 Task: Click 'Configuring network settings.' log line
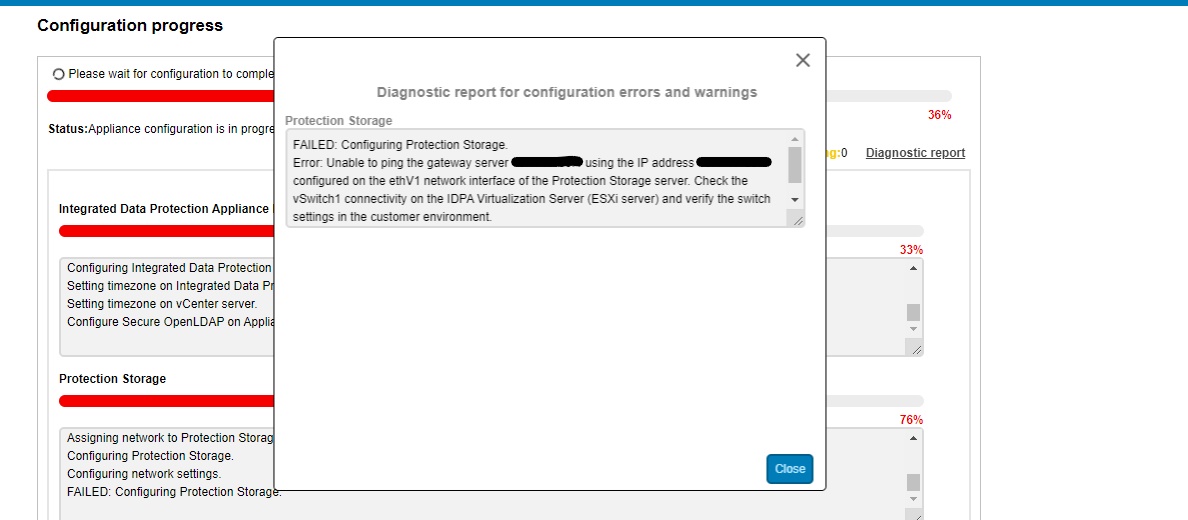click(144, 474)
